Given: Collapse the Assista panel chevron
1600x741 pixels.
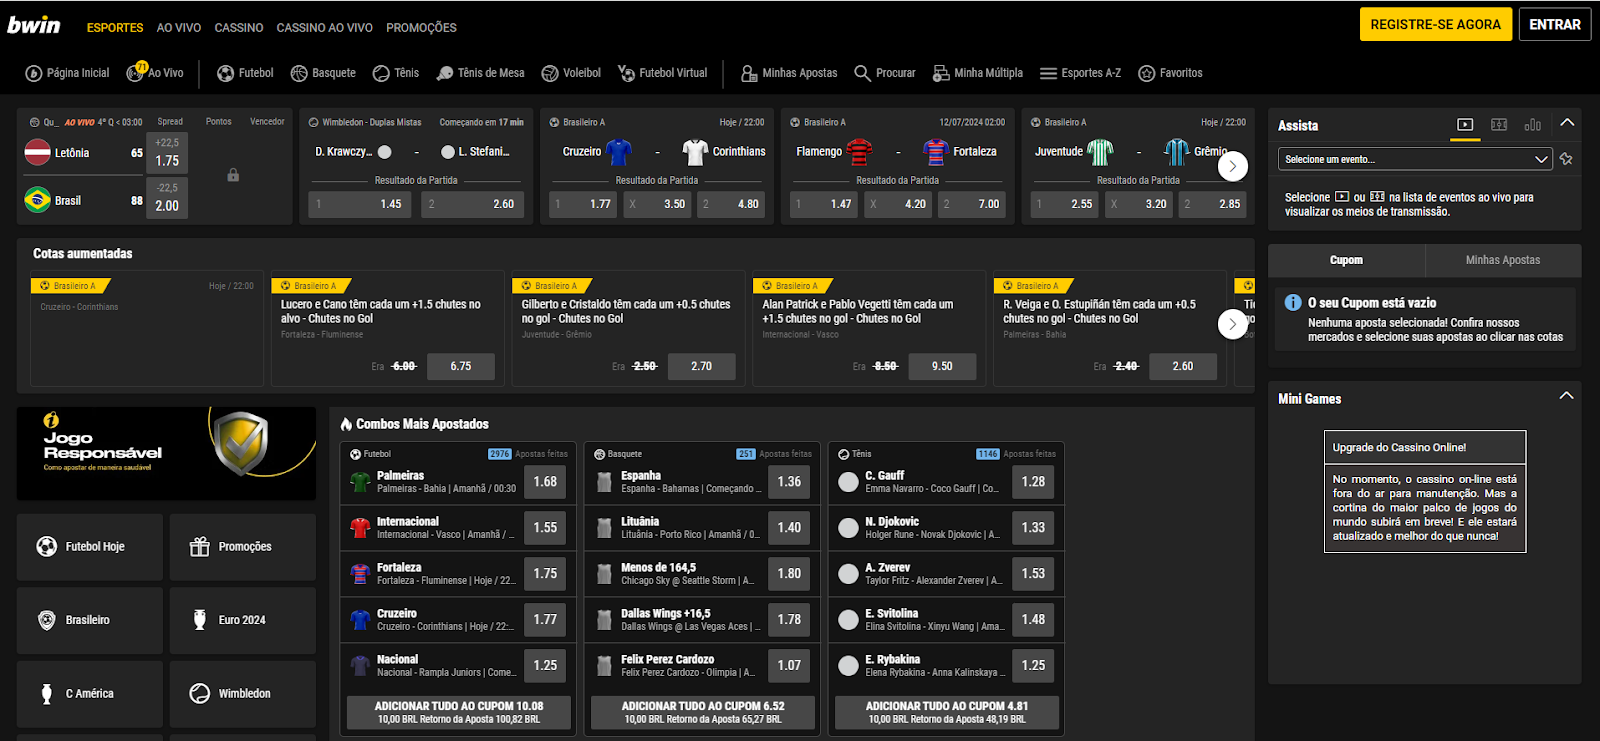Looking at the screenshot, I should pos(1567,123).
